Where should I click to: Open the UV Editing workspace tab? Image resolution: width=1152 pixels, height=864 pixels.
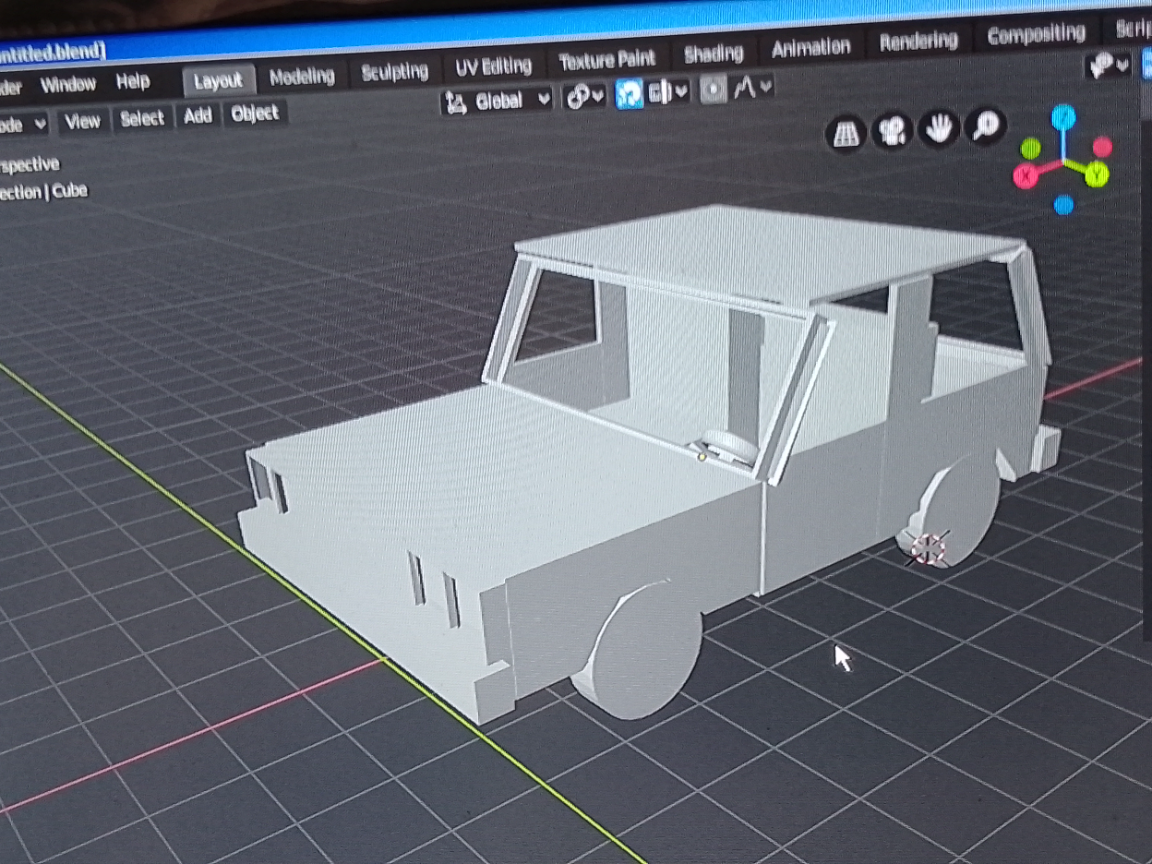[x=493, y=66]
